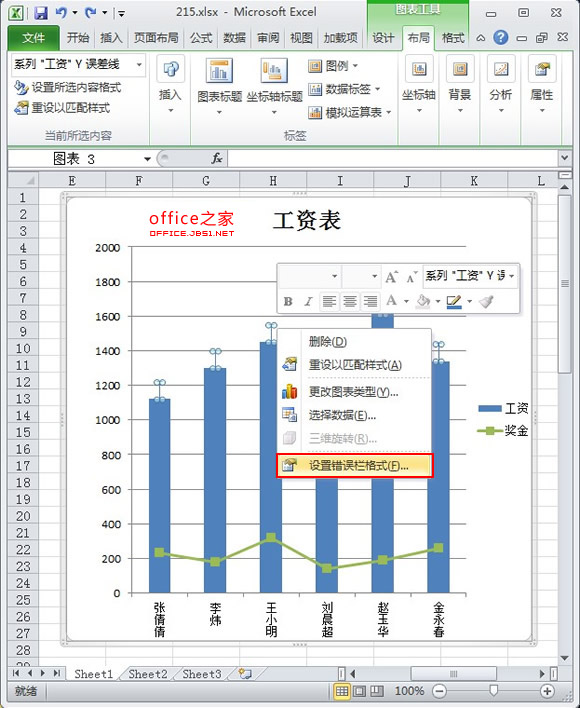580x708 pixels.
Task: Expand the 模拟运算表 data table dropdown
Action: [x=389, y=112]
